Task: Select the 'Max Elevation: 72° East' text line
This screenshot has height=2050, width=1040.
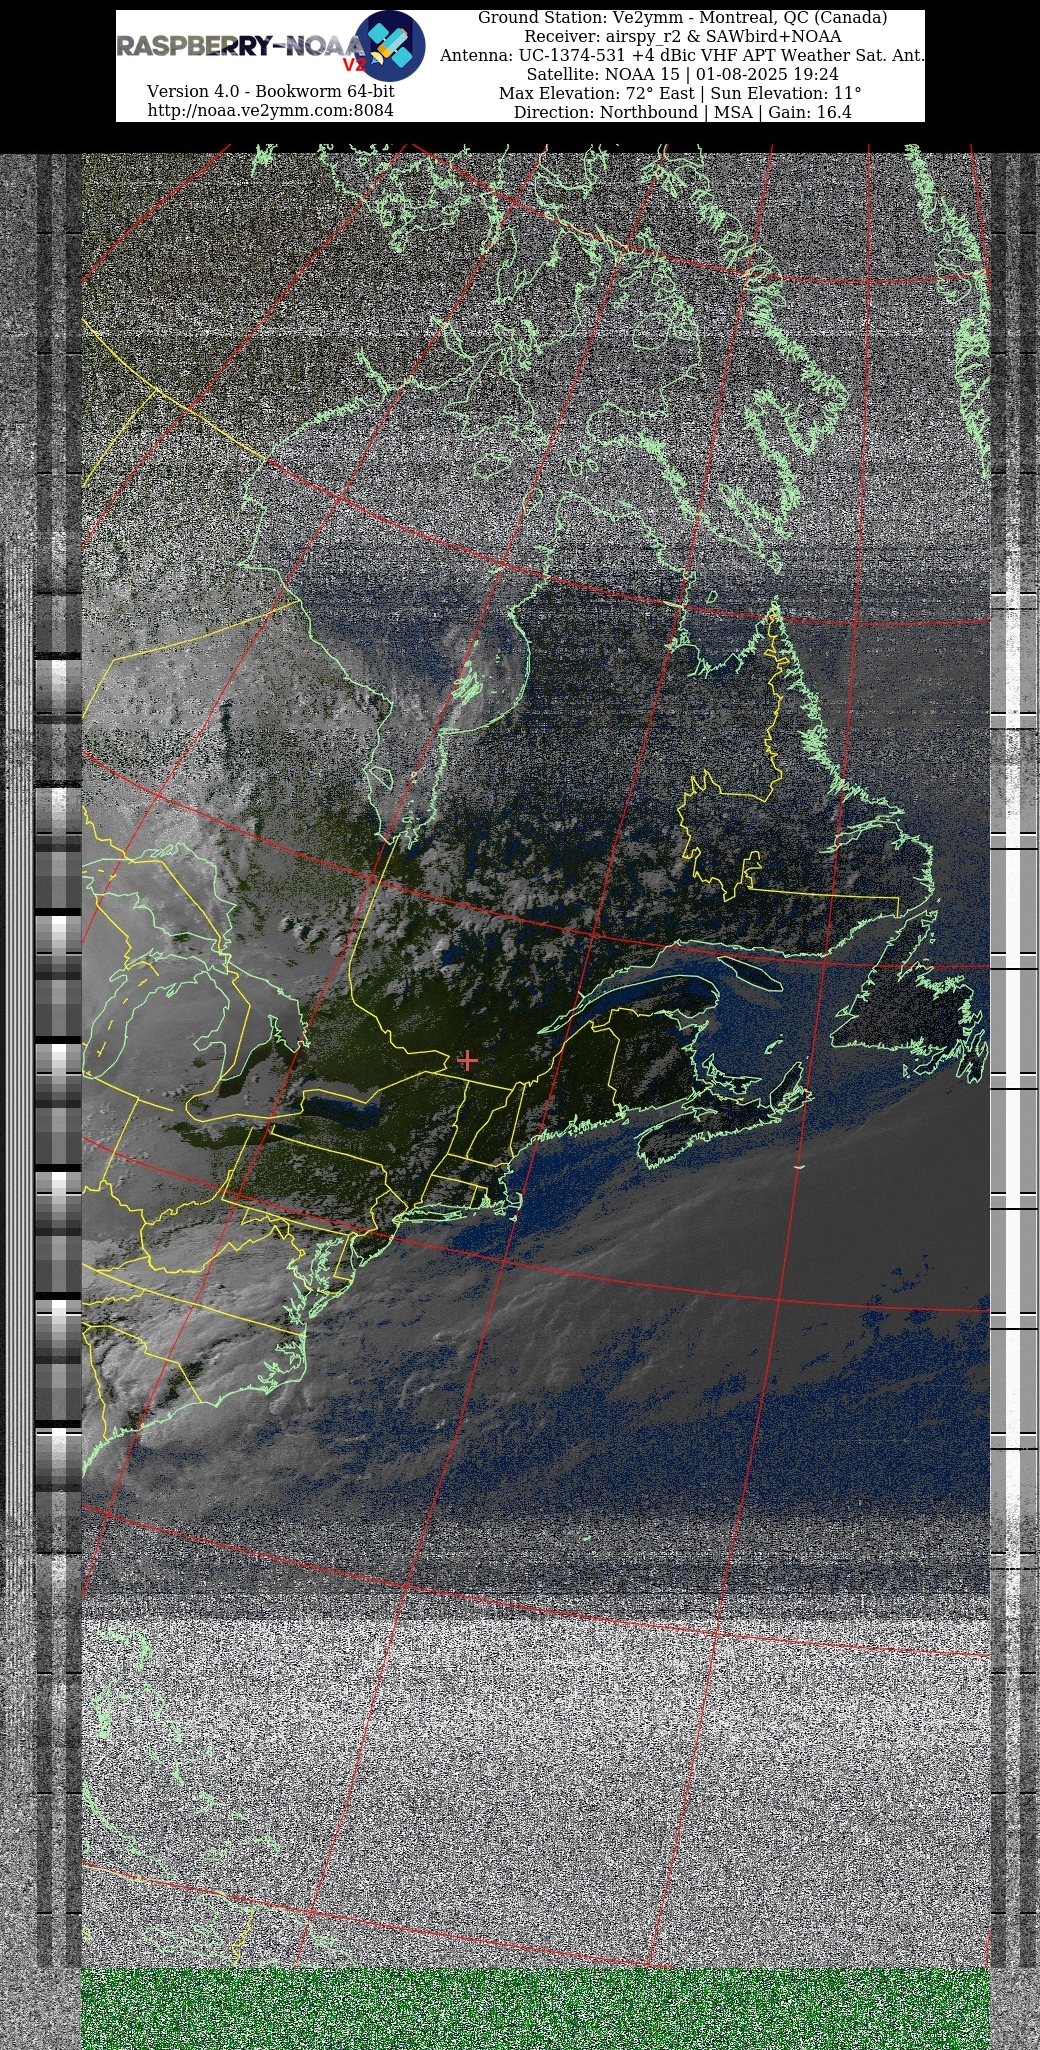Action: 682,94
